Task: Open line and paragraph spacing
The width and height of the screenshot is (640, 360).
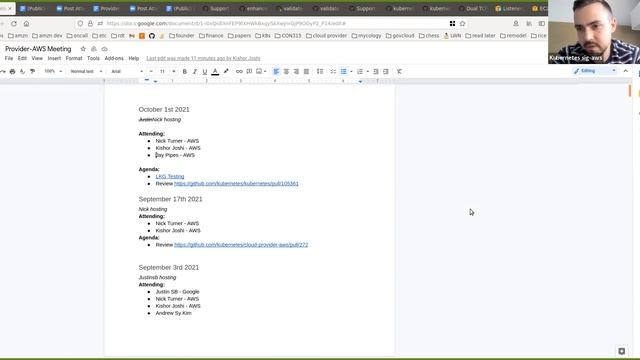Action: point(320,71)
